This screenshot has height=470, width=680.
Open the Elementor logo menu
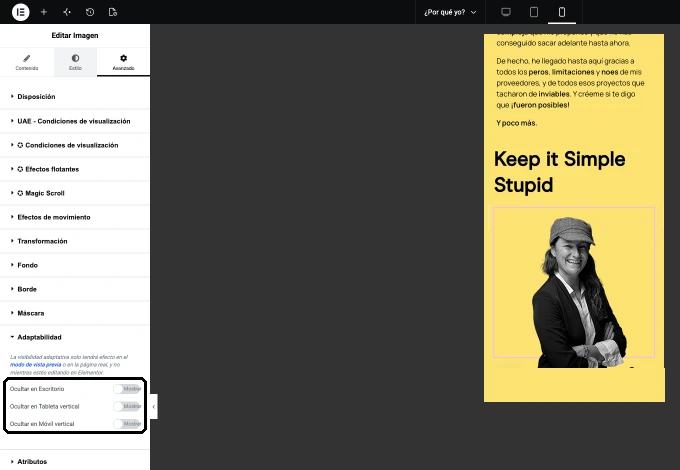click(x=20, y=12)
